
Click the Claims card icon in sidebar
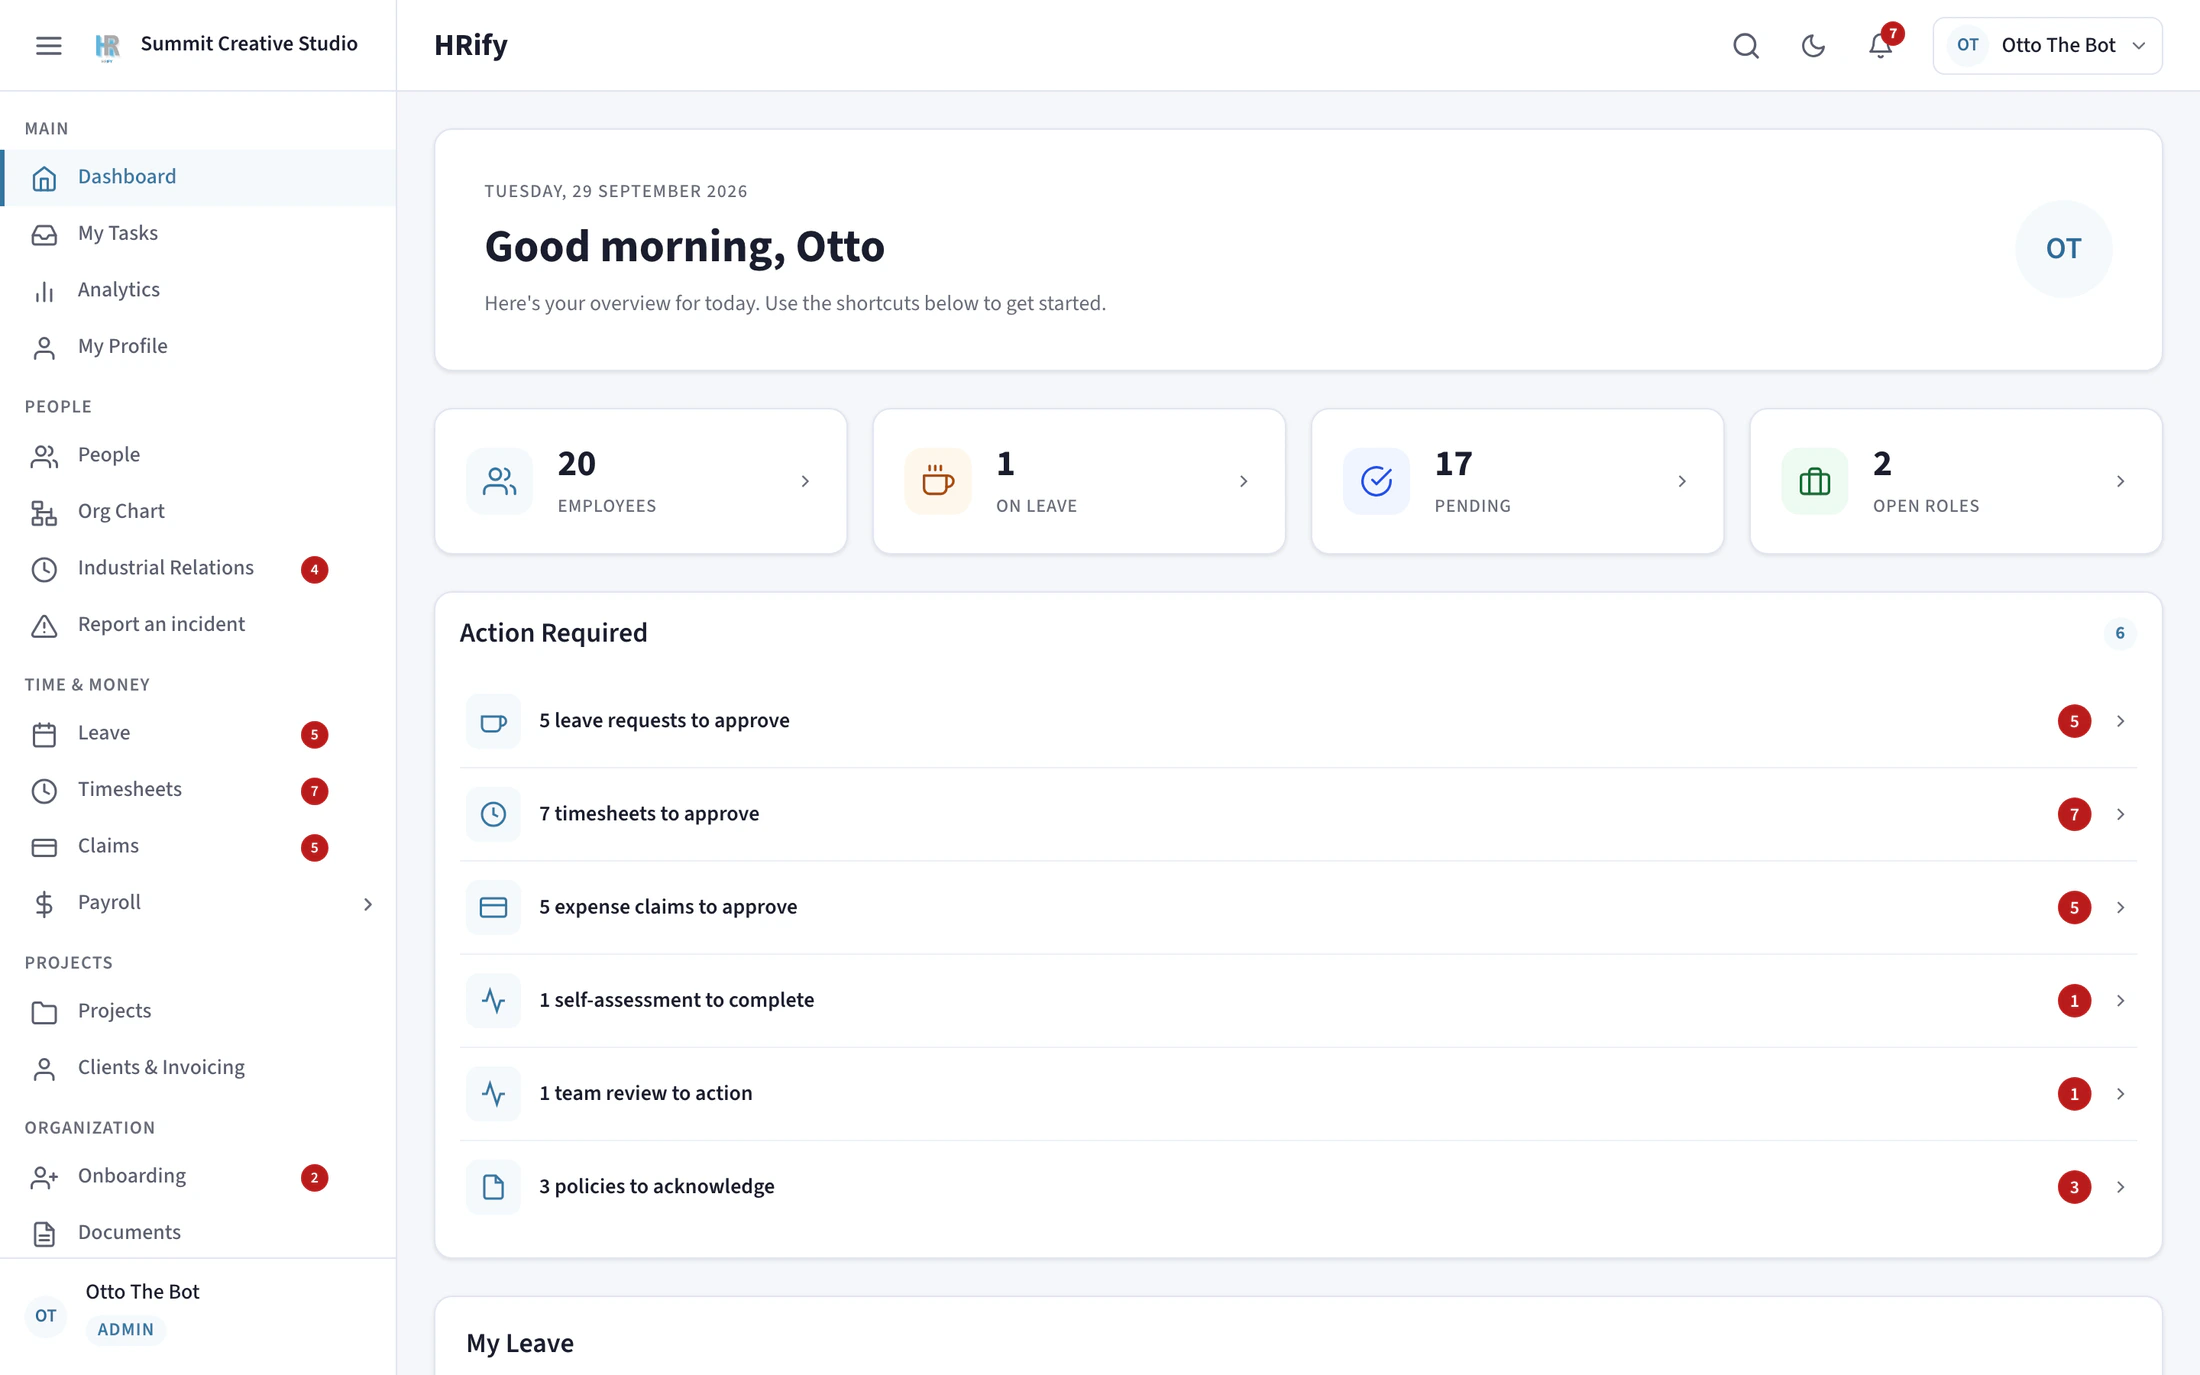click(44, 847)
